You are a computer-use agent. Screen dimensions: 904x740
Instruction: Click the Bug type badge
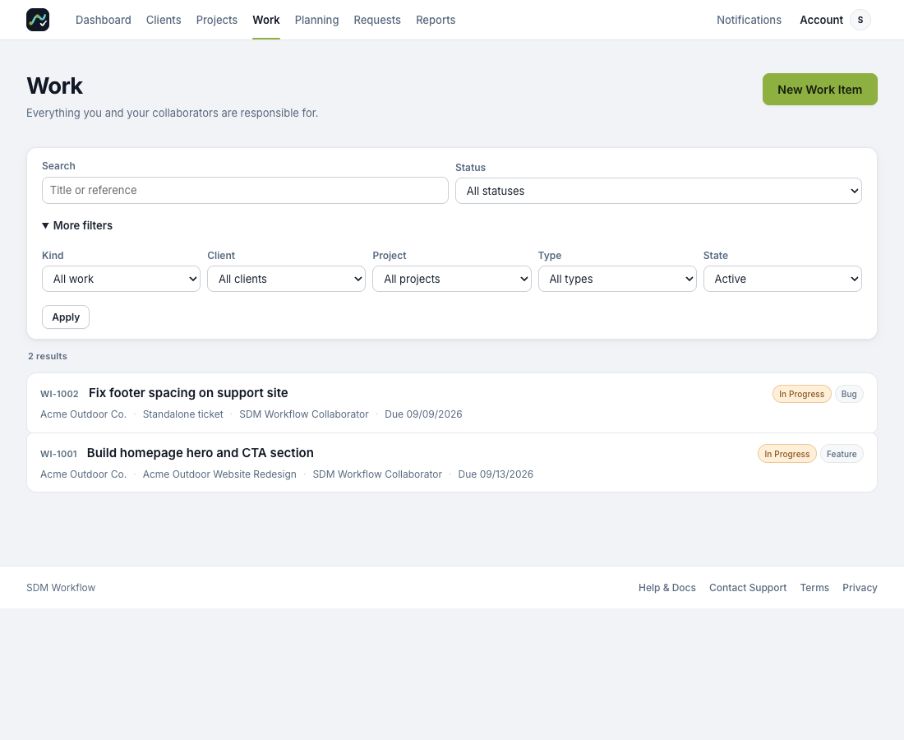pyautogui.click(x=849, y=394)
